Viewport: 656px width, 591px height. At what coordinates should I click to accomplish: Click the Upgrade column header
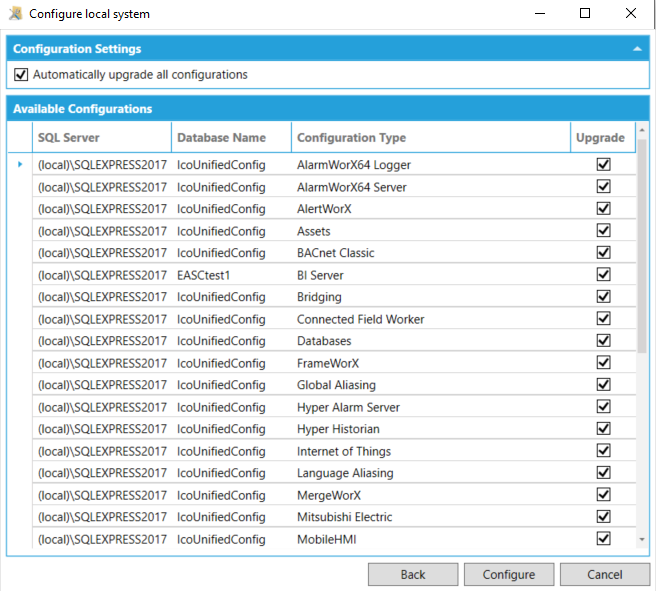click(x=603, y=138)
